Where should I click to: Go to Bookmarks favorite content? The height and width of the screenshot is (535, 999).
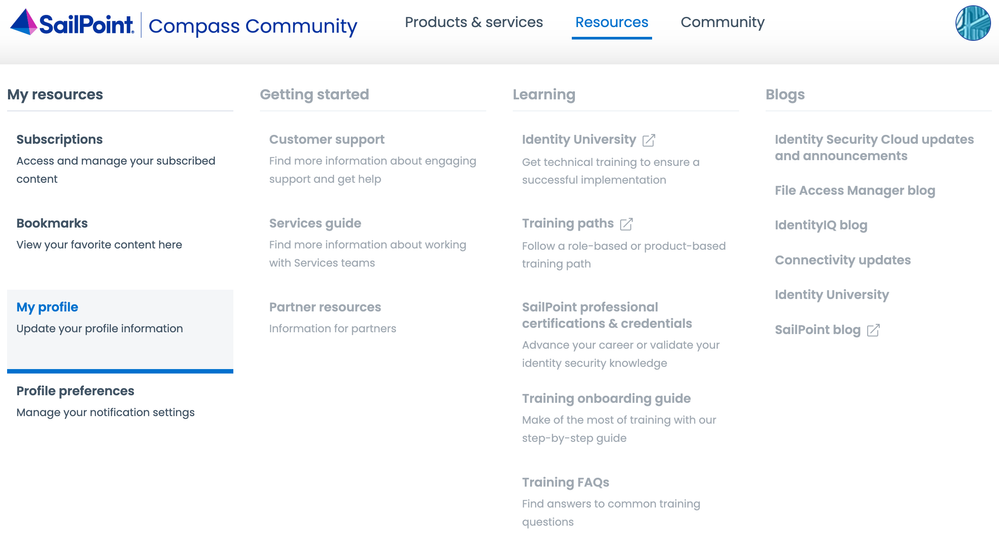(52, 224)
